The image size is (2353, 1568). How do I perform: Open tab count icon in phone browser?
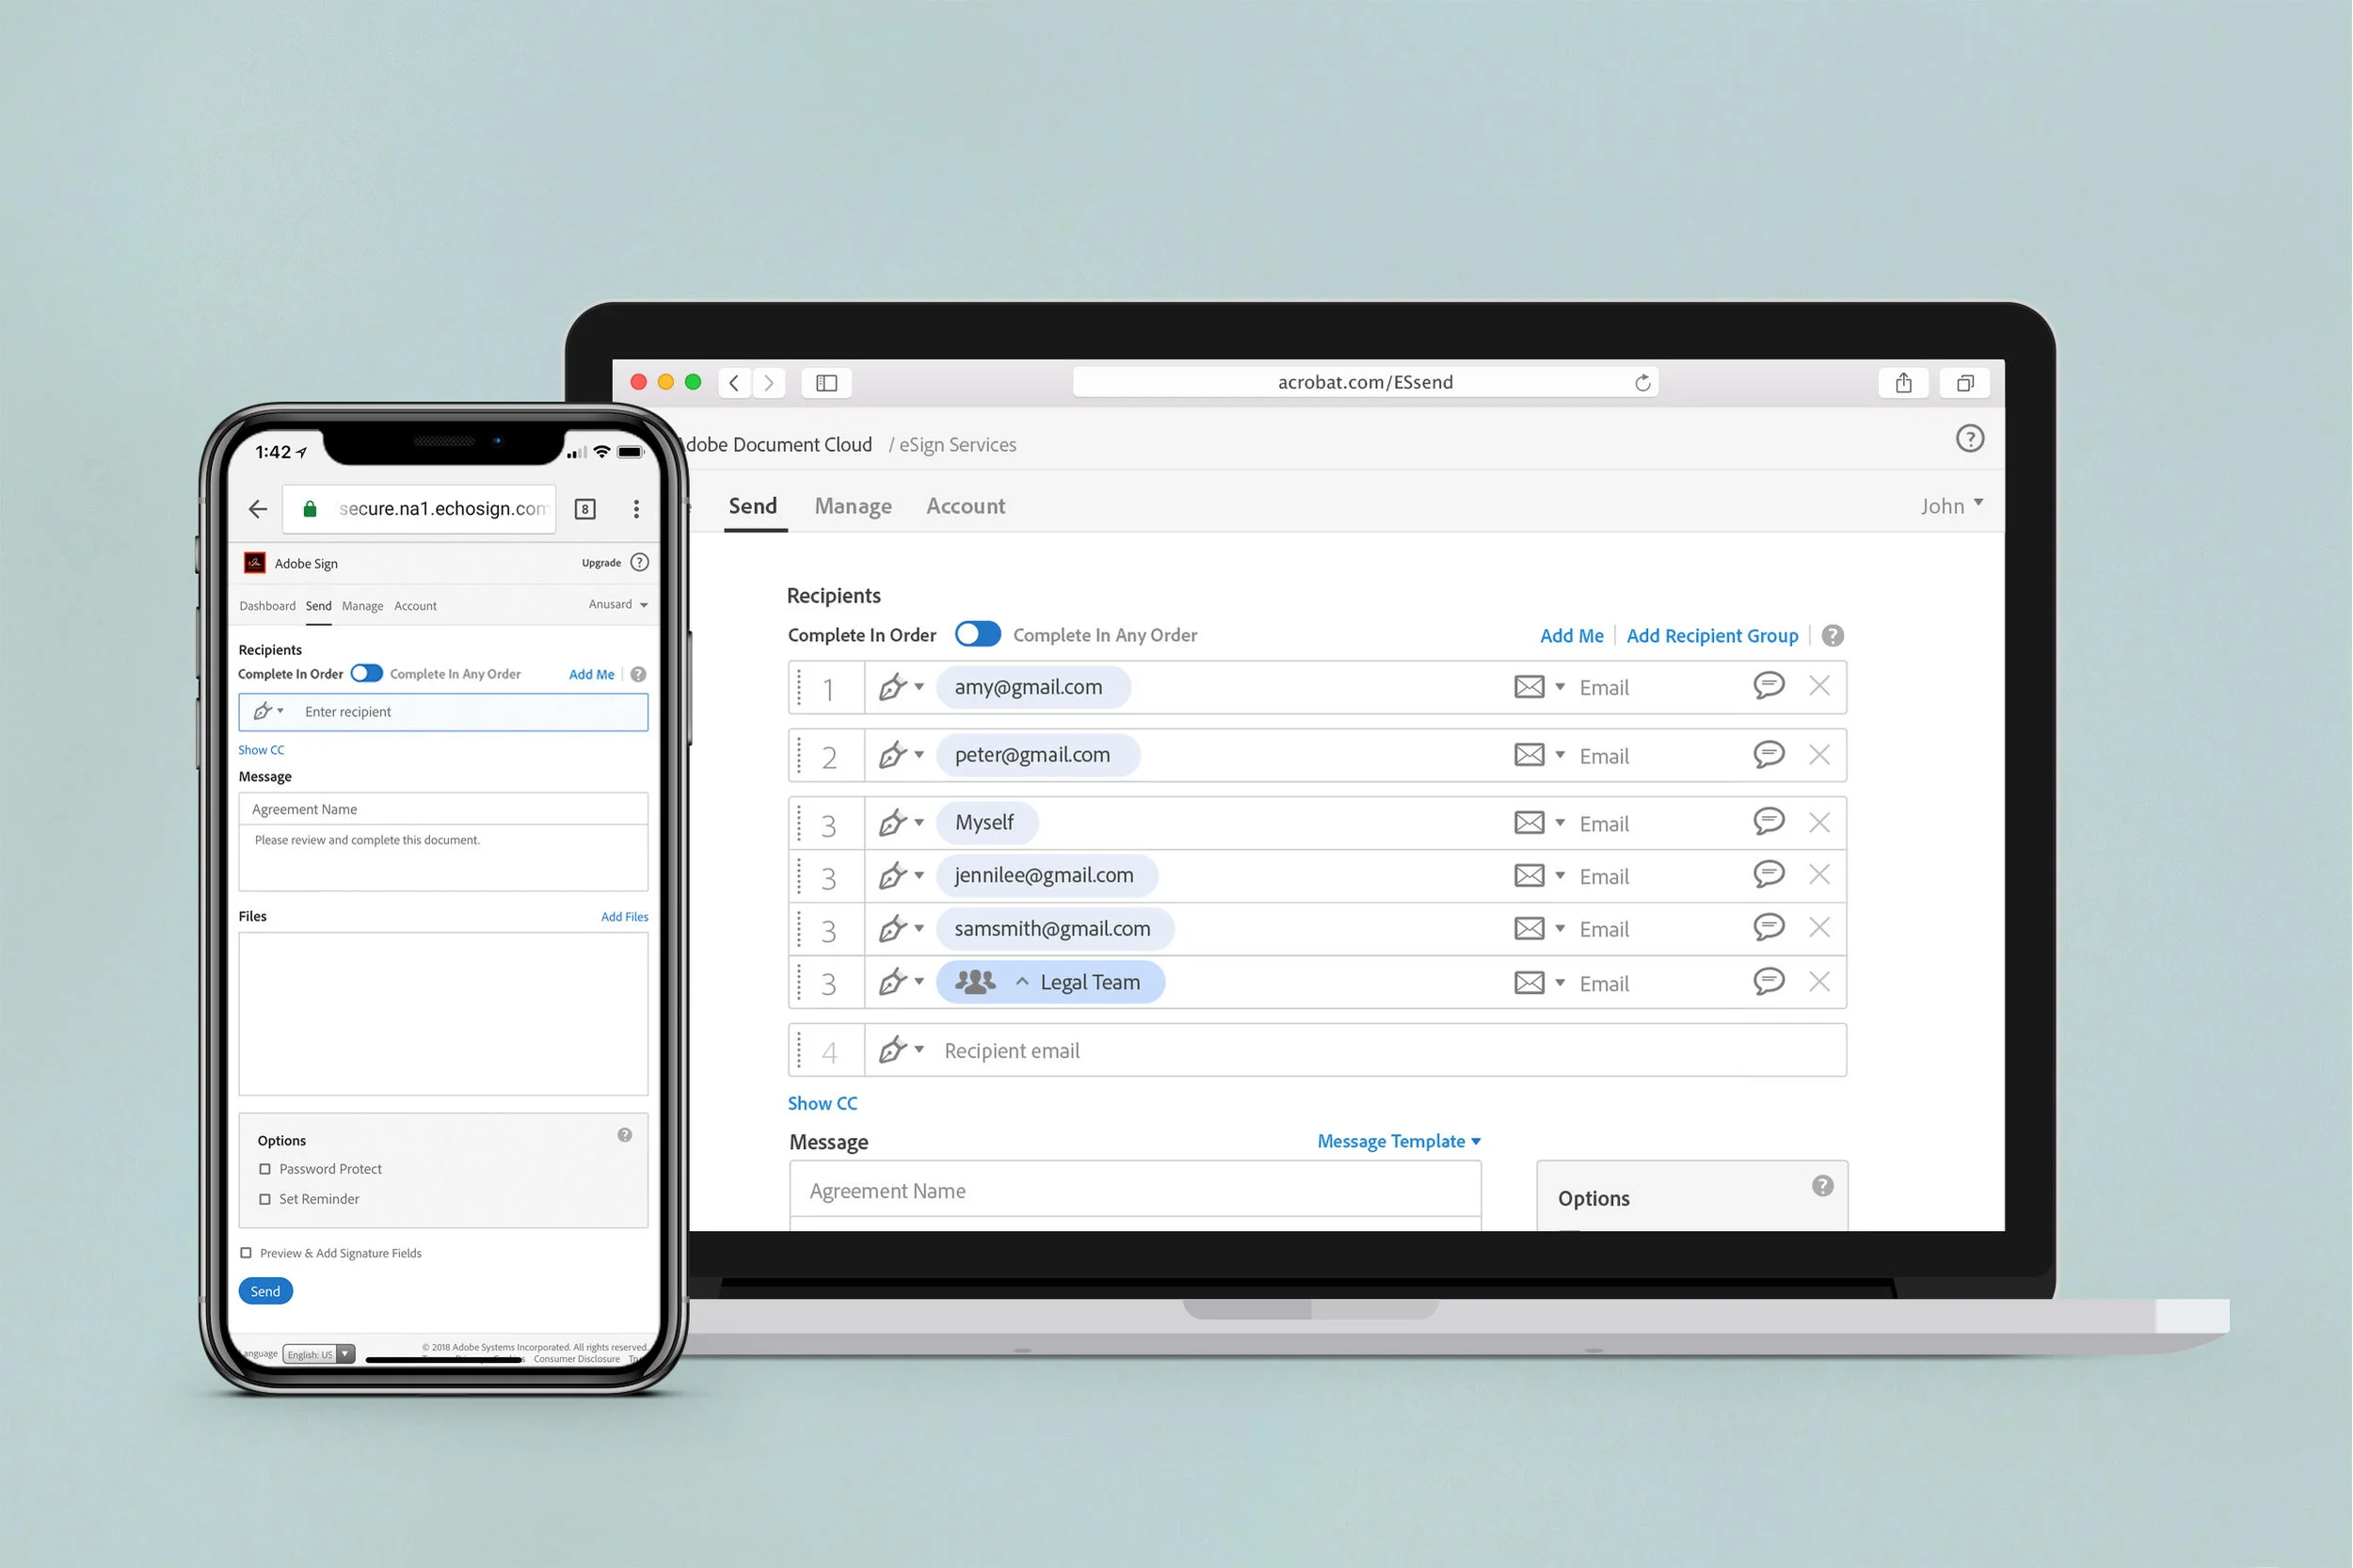(585, 509)
